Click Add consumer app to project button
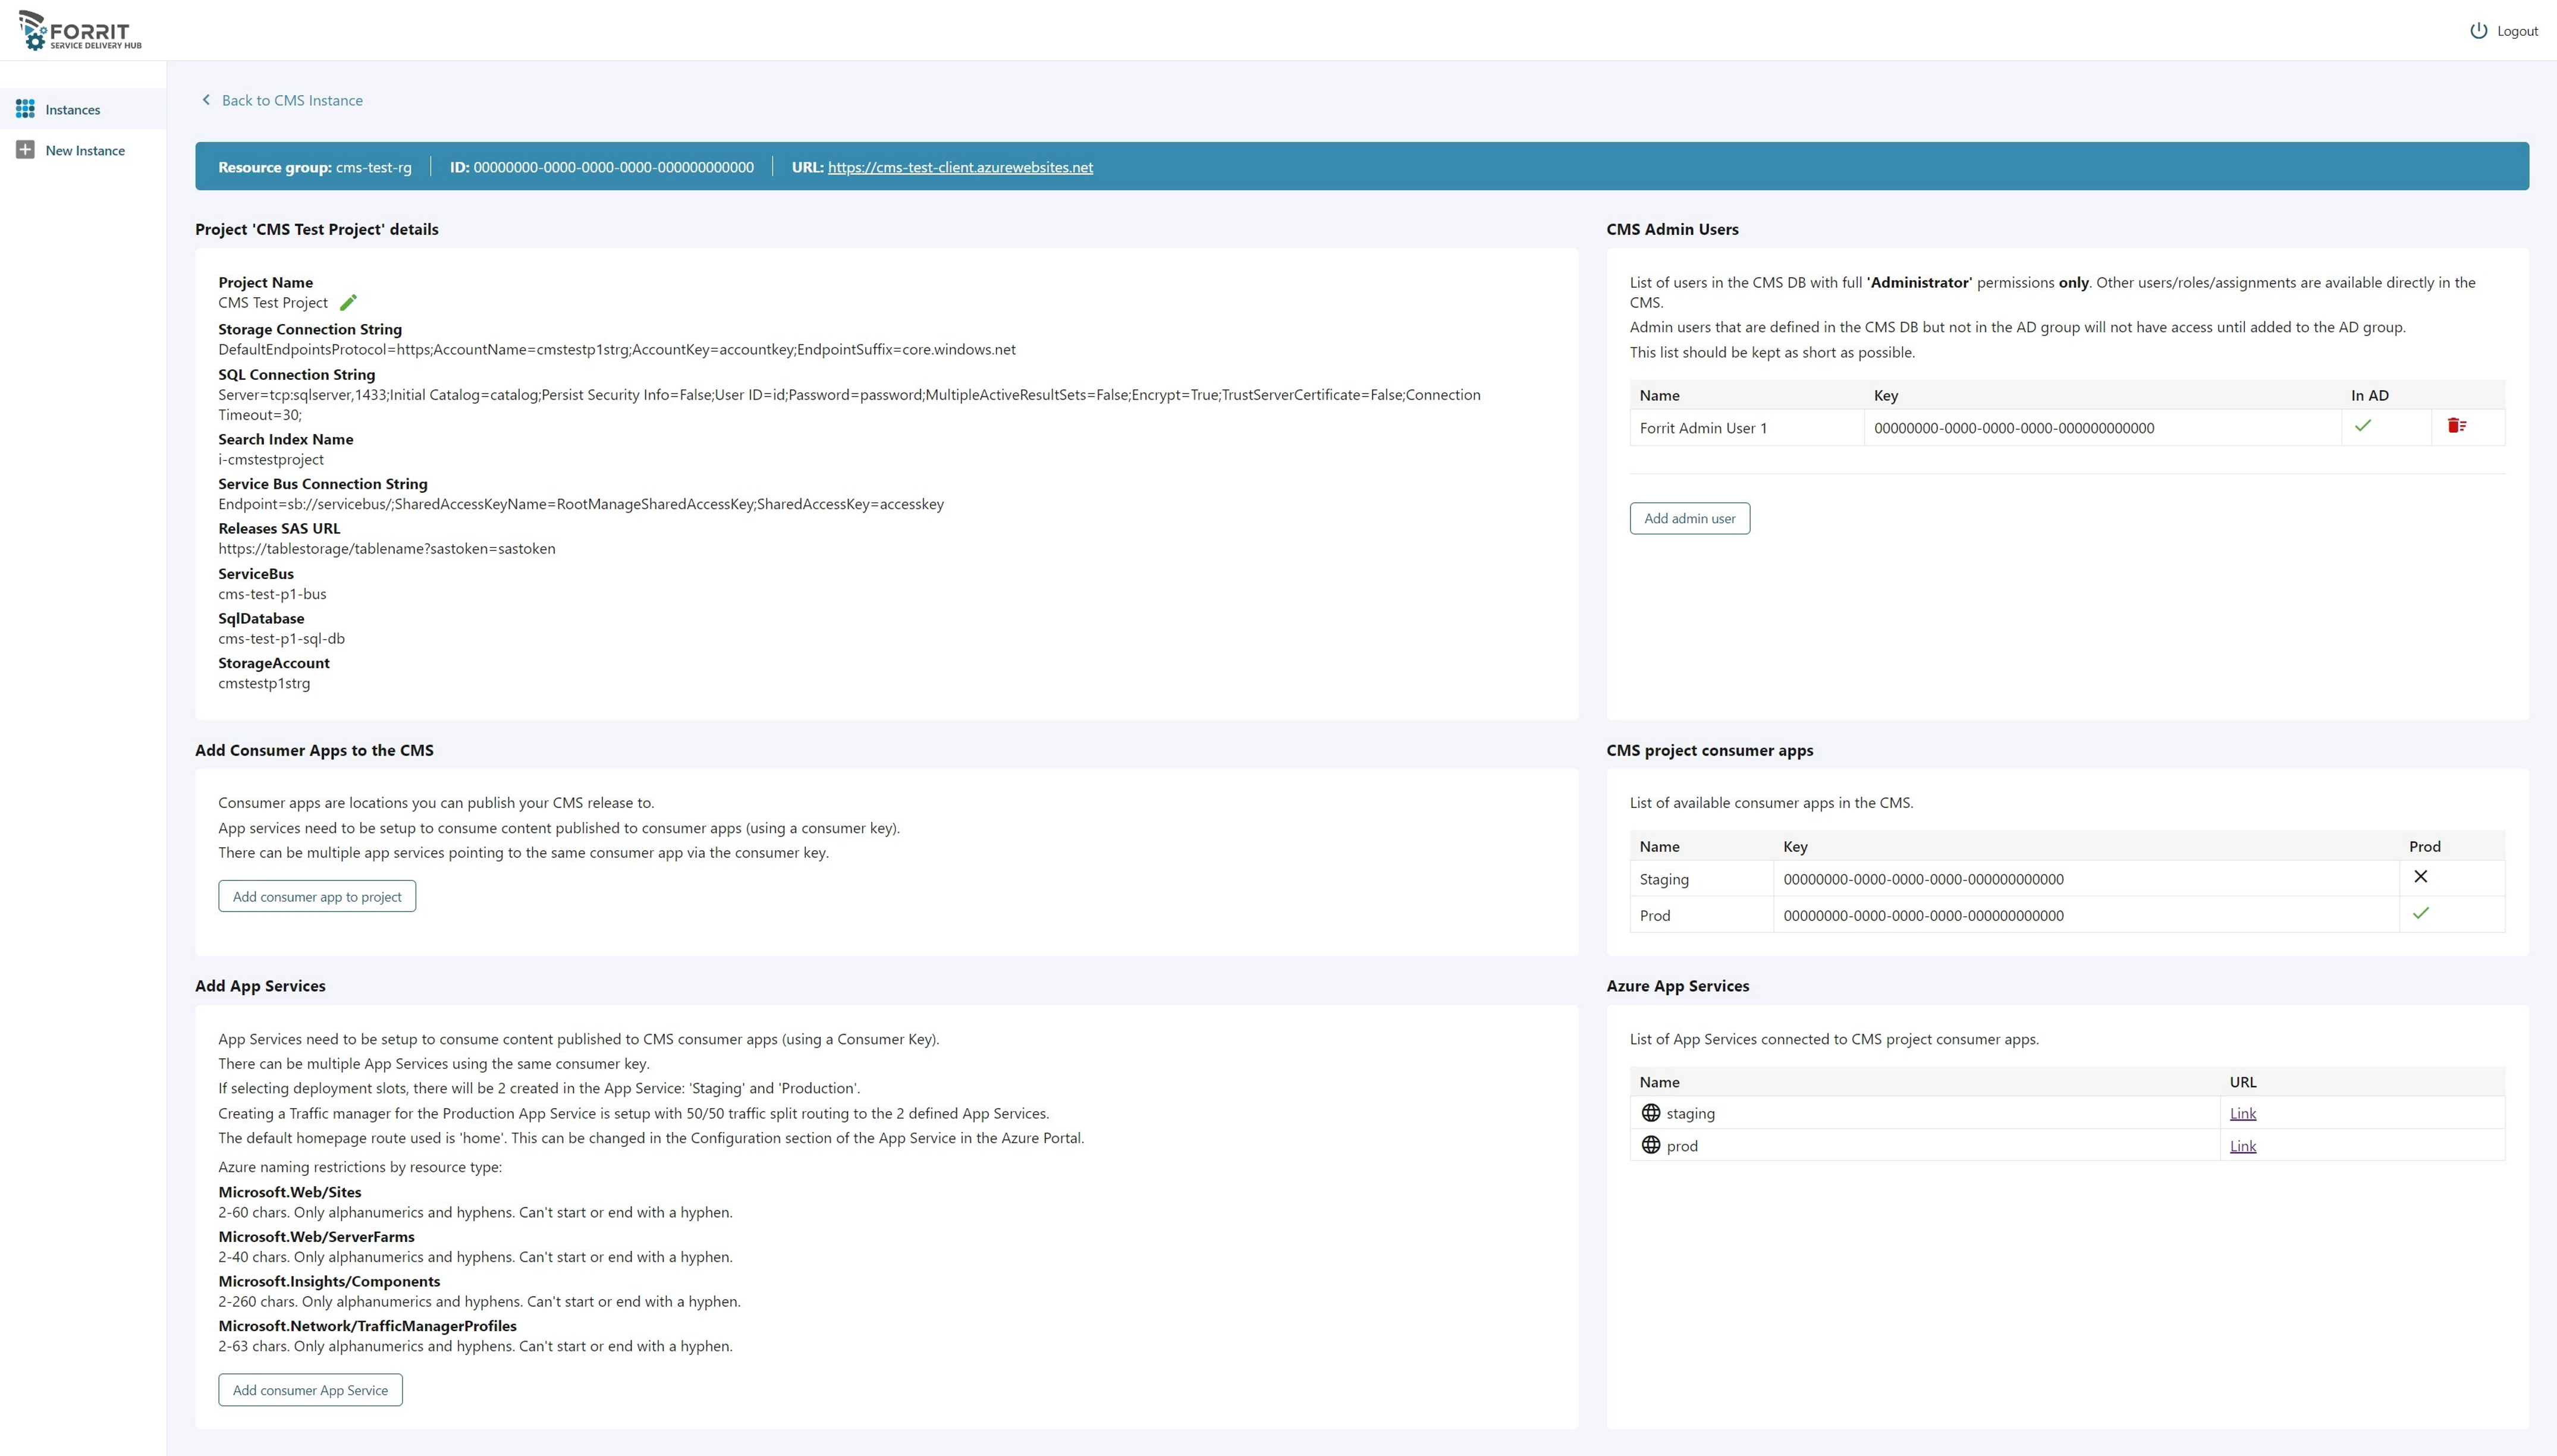This screenshot has width=2557, height=1456. [317, 896]
